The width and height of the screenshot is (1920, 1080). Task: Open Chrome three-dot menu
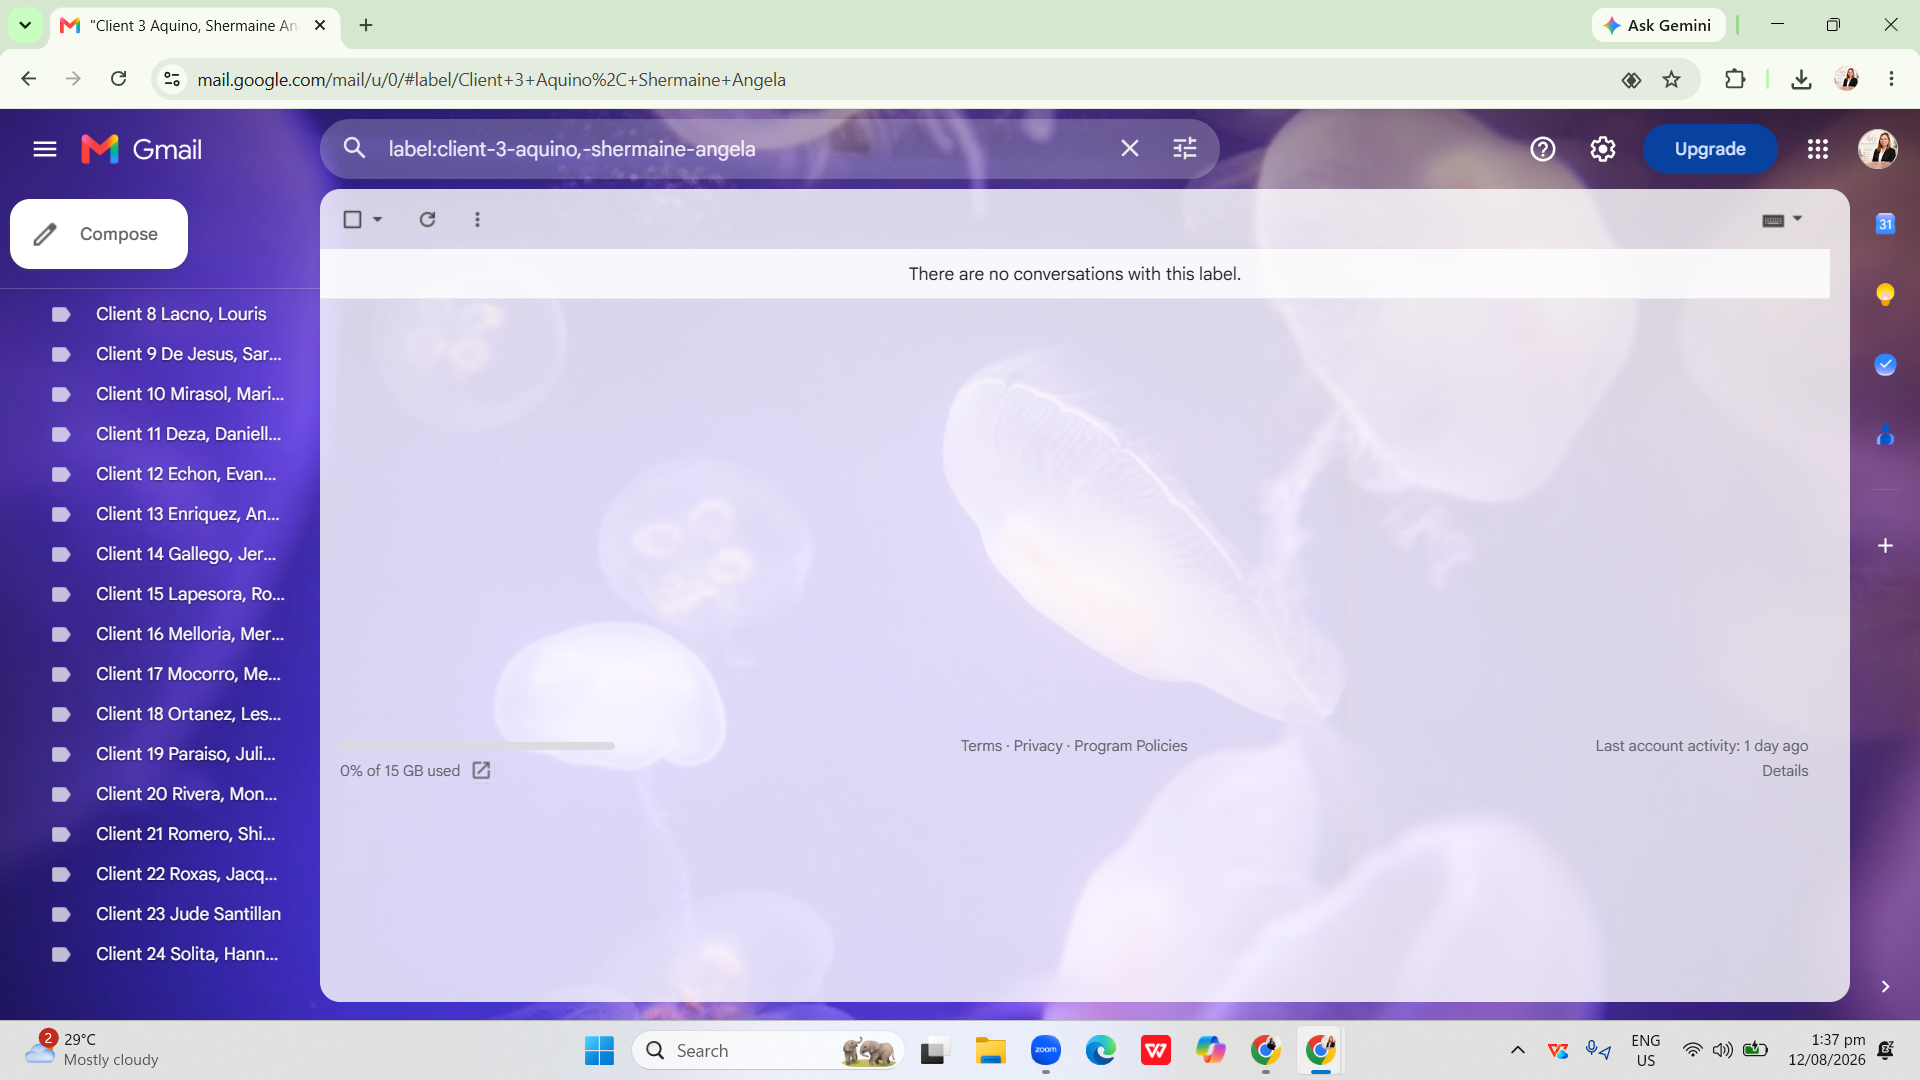pos(1891,80)
